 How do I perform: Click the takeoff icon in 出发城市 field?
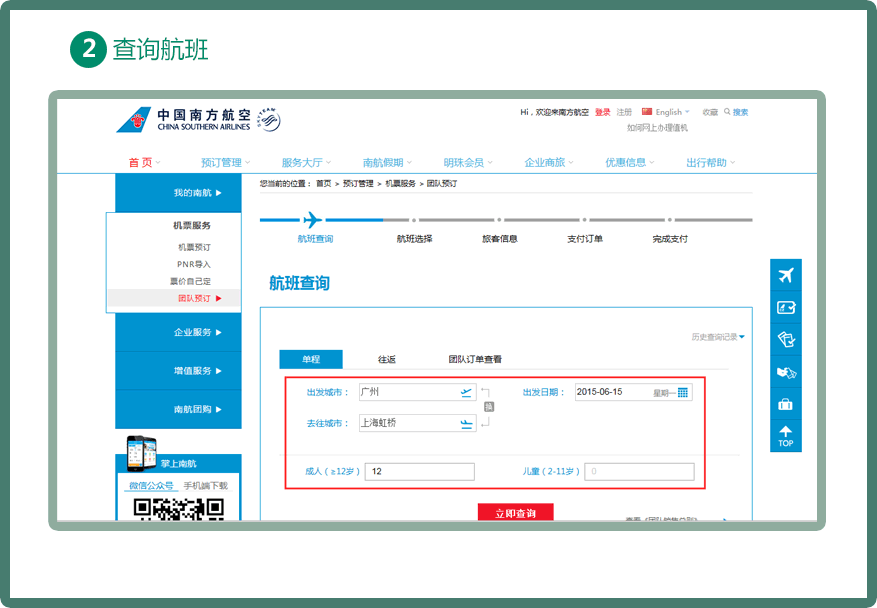(466, 392)
